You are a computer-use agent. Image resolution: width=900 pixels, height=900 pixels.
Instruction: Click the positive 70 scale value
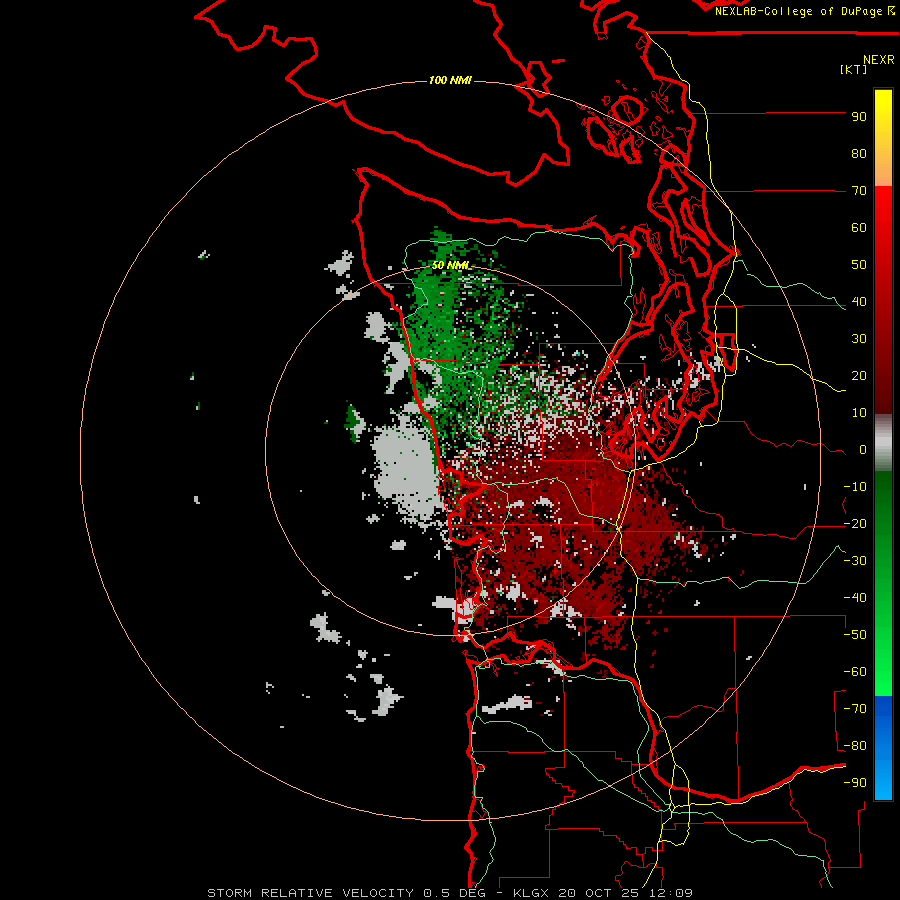click(859, 191)
